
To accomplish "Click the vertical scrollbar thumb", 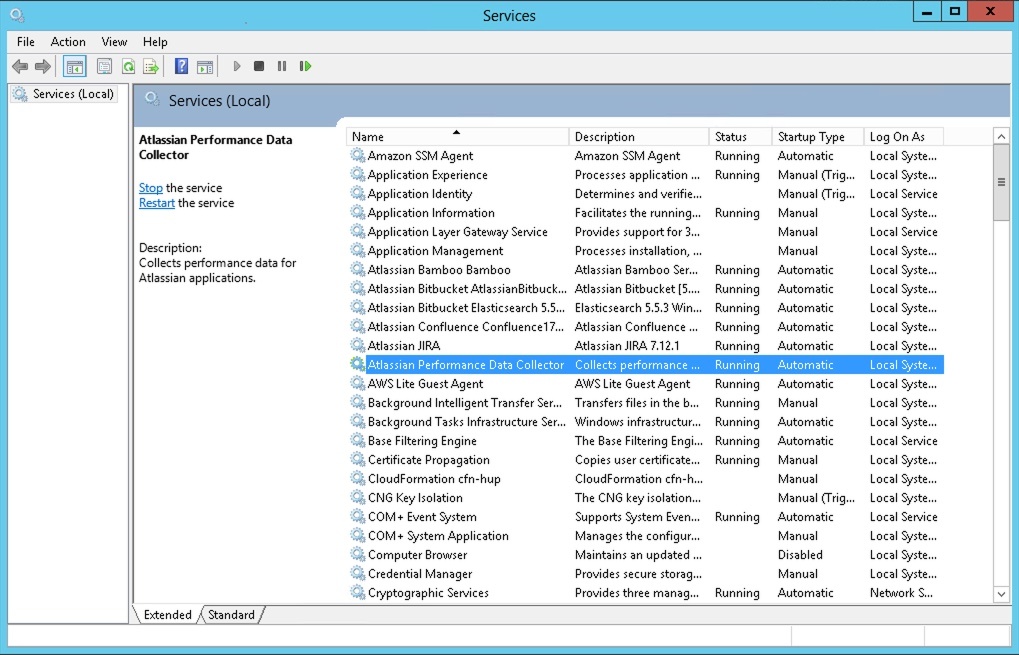I will pos(1001,183).
